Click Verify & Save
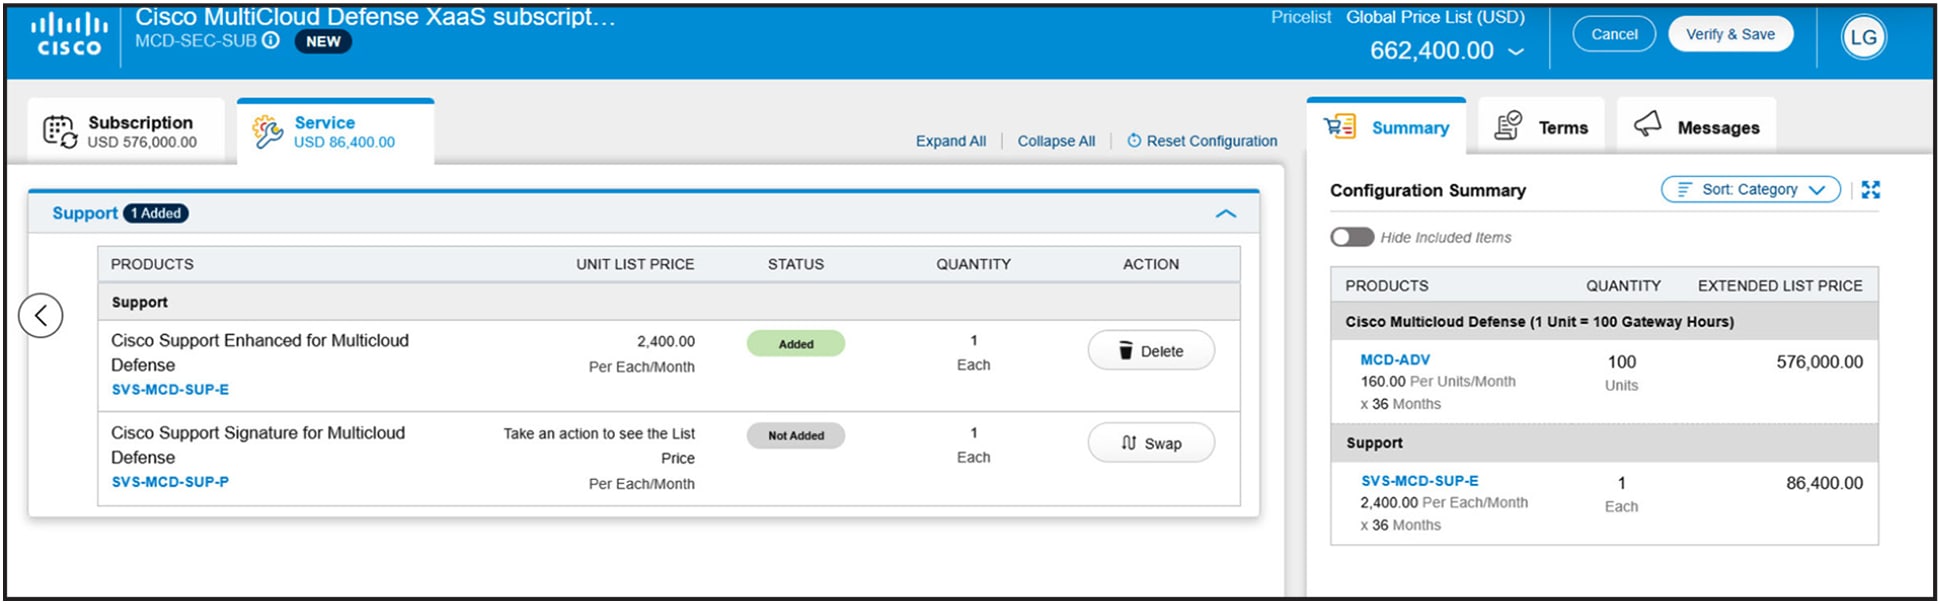The height and width of the screenshot is (604, 1941). [x=1730, y=34]
